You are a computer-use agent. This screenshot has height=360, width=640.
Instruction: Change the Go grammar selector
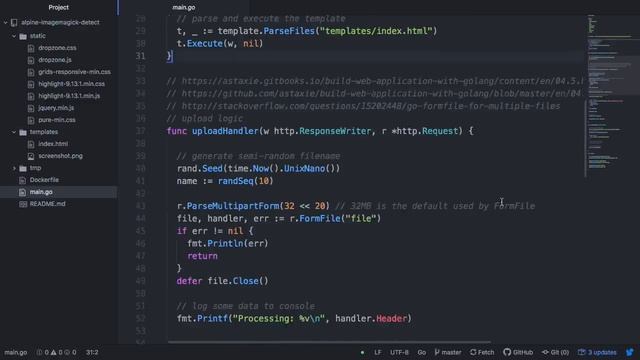click(422, 352)
